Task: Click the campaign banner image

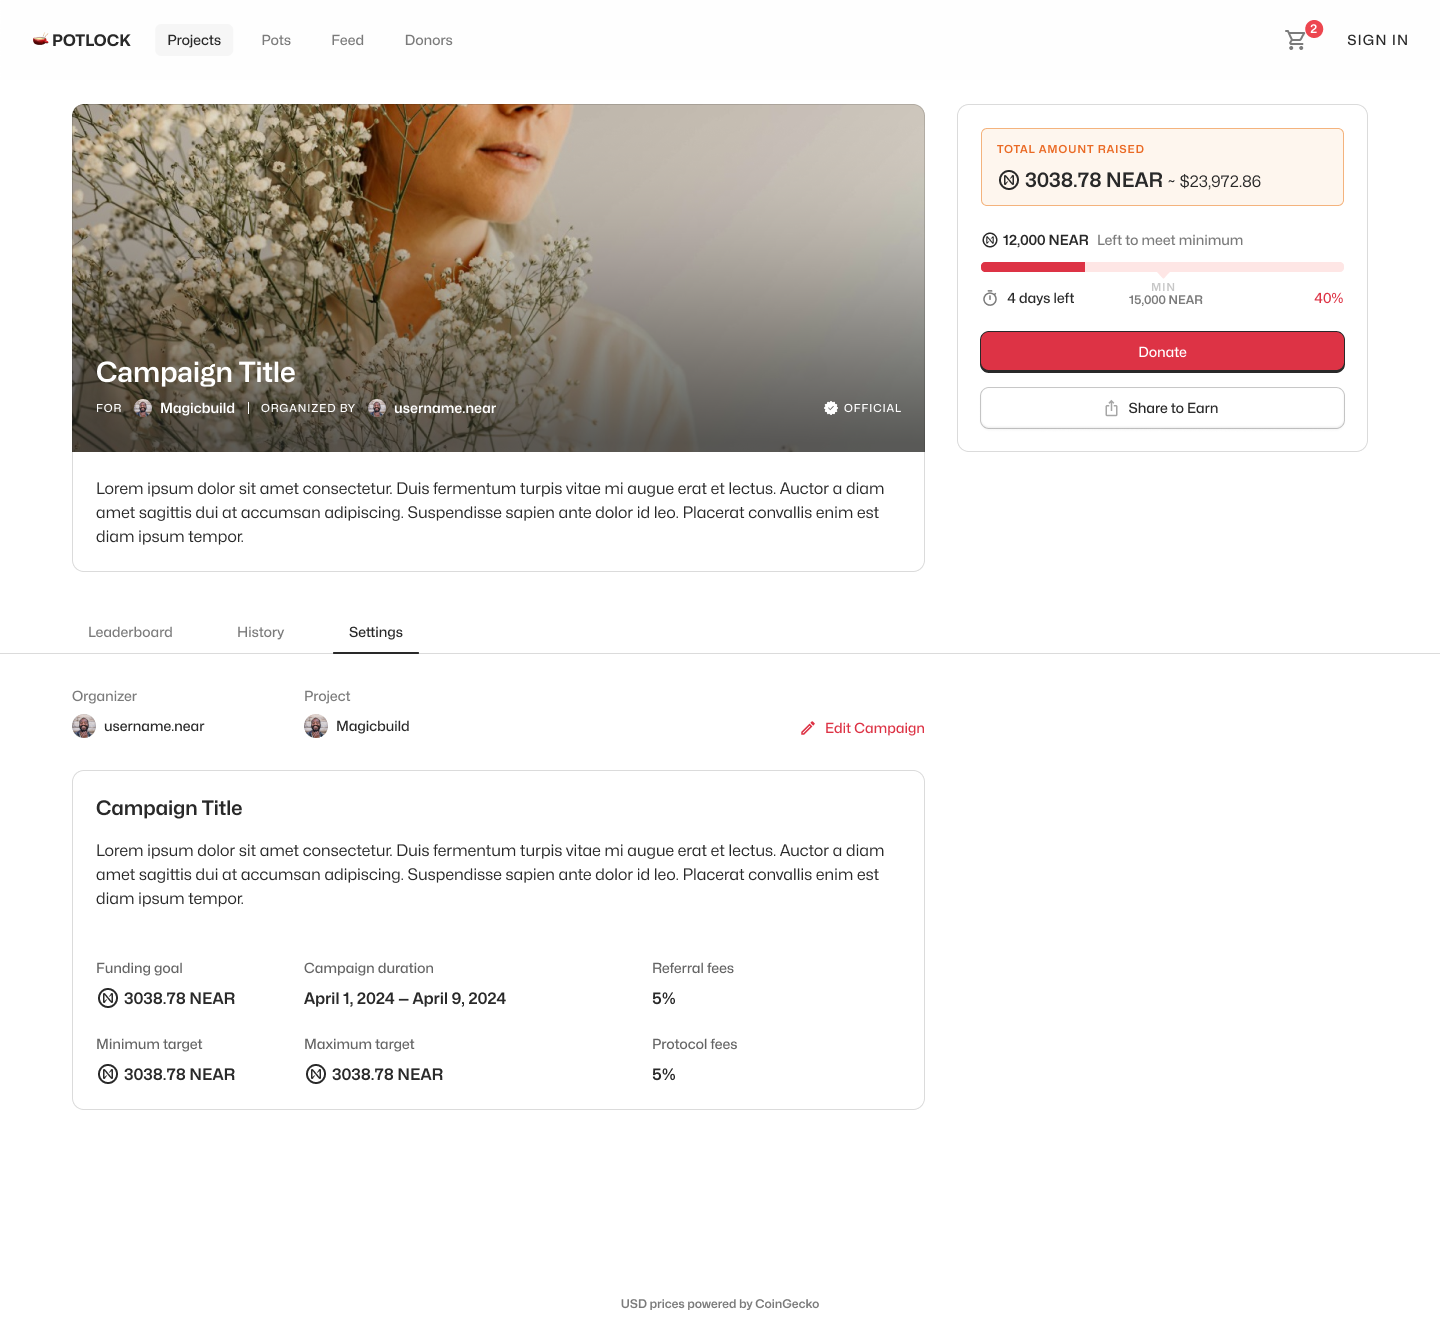Action: coord(498,278)
